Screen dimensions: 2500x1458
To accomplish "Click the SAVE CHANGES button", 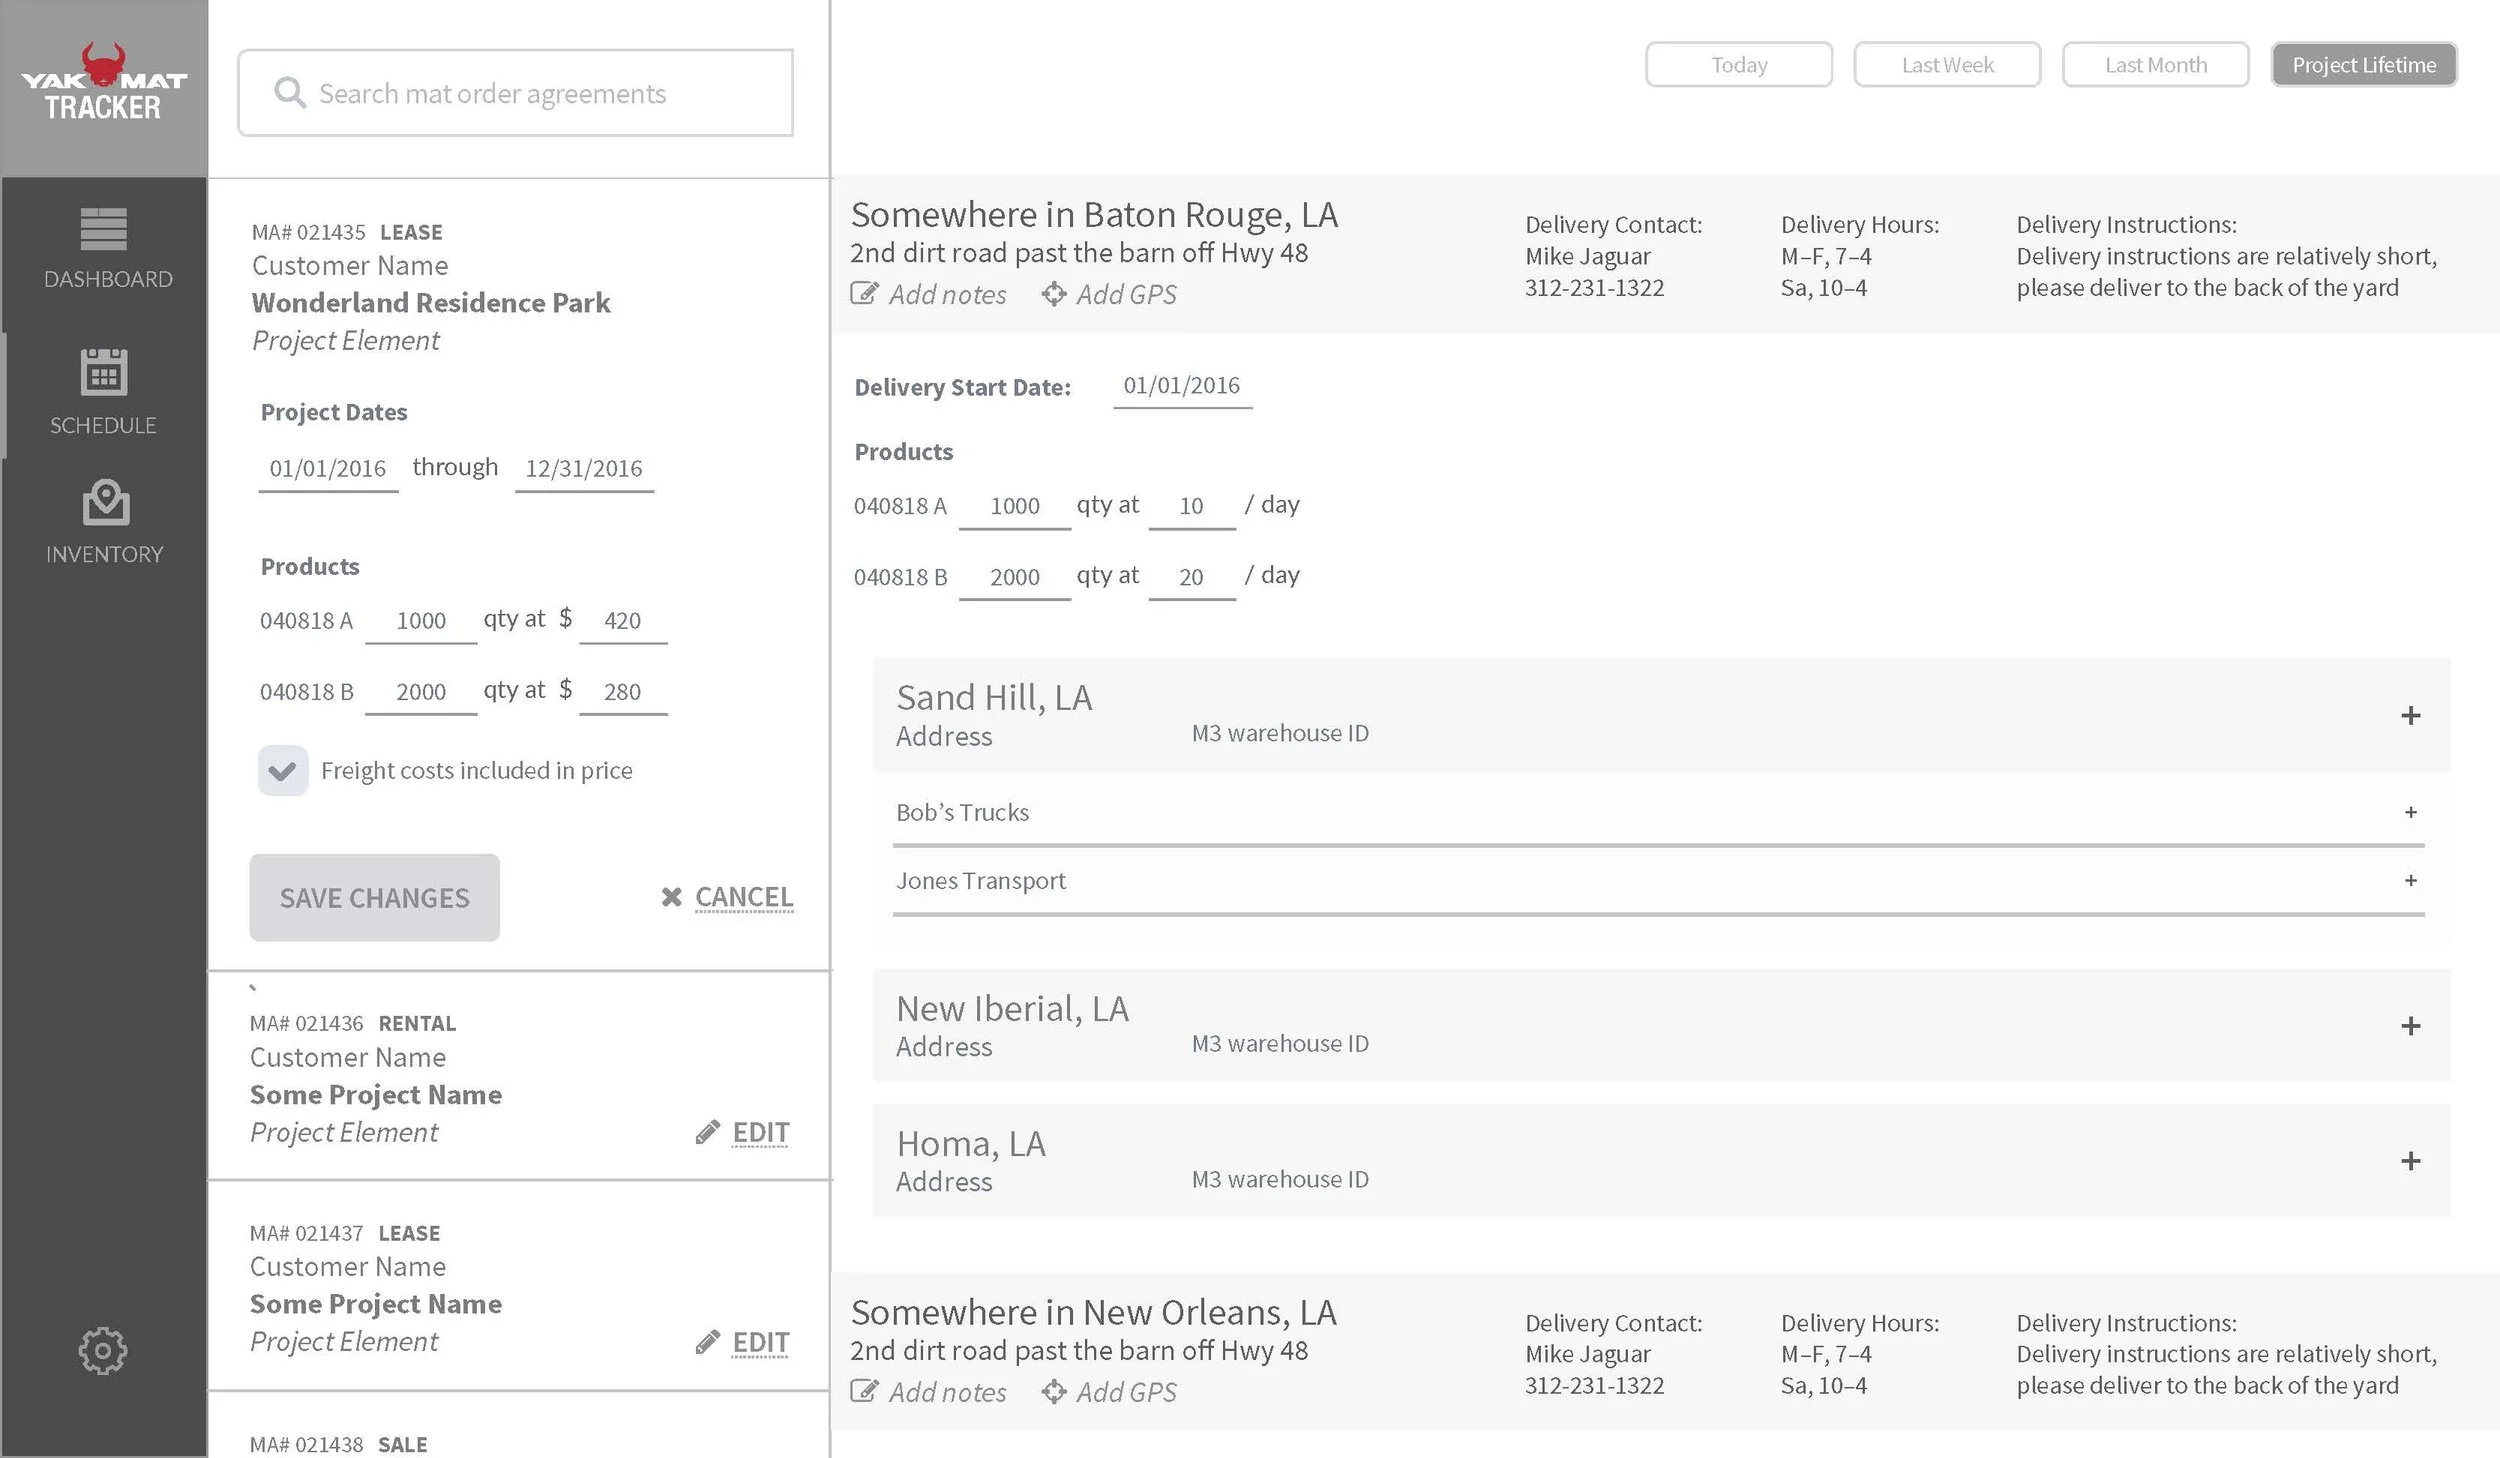I will [374, 897].
